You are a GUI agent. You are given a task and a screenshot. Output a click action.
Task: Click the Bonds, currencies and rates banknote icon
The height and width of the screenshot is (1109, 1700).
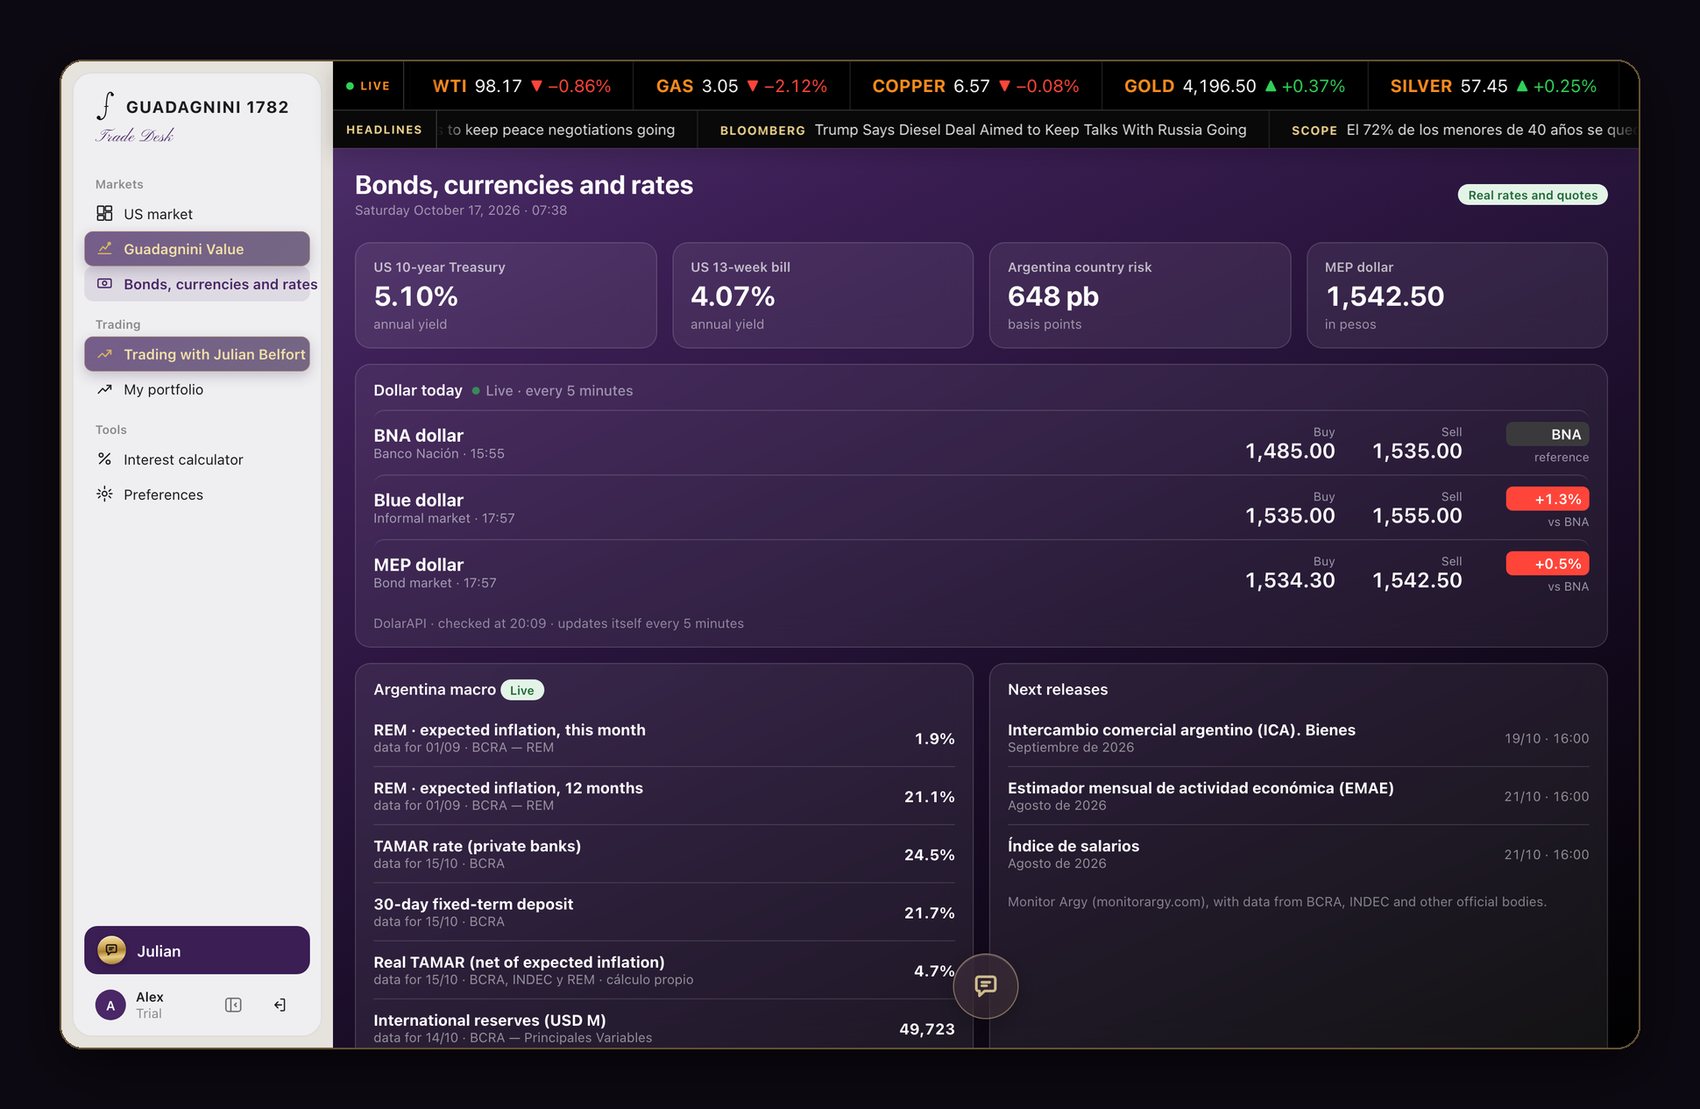[x=104, y=284]
